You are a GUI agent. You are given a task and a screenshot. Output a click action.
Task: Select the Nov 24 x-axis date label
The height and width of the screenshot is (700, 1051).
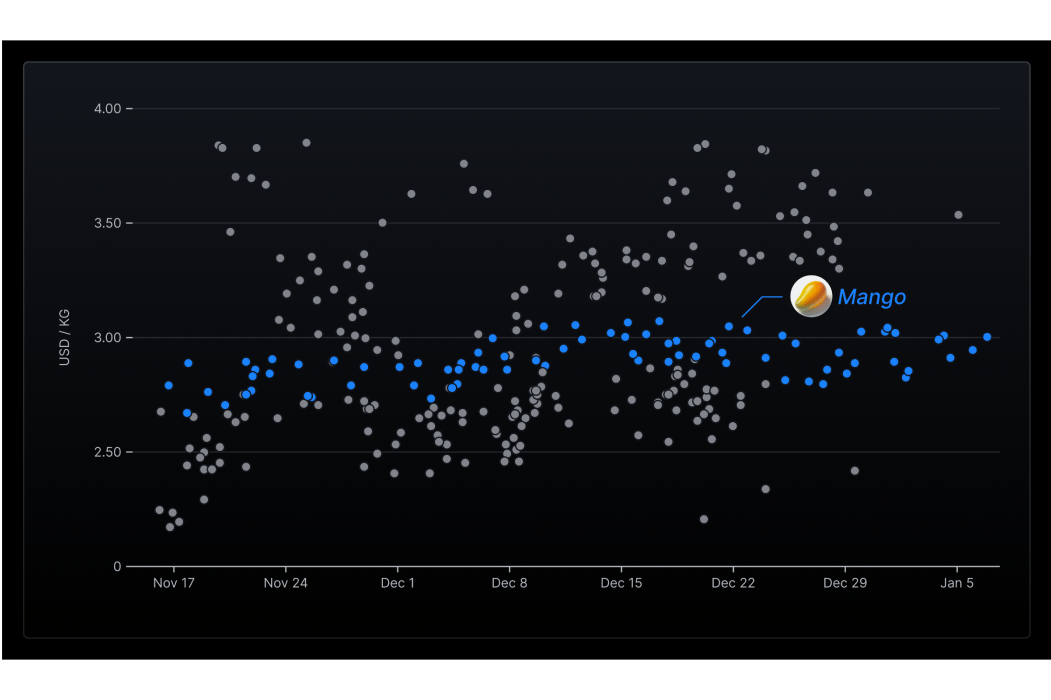click(x=285, y=583)
